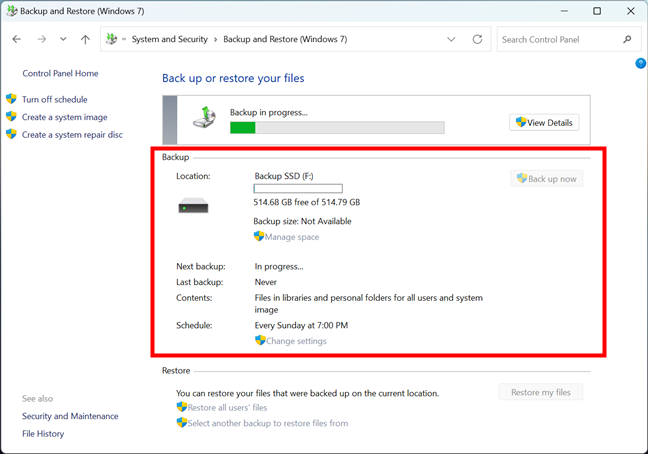Click the search magnifier icon

pos(627,39)
